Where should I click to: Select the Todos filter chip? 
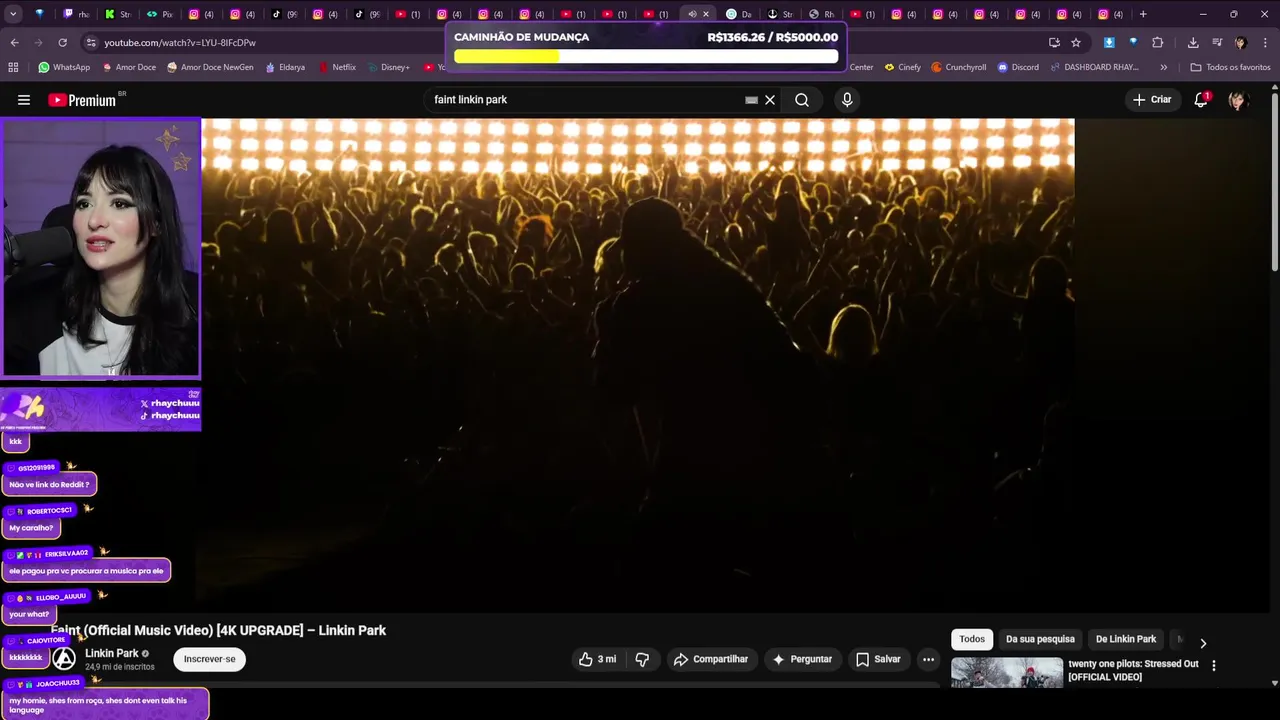(972, 639)
